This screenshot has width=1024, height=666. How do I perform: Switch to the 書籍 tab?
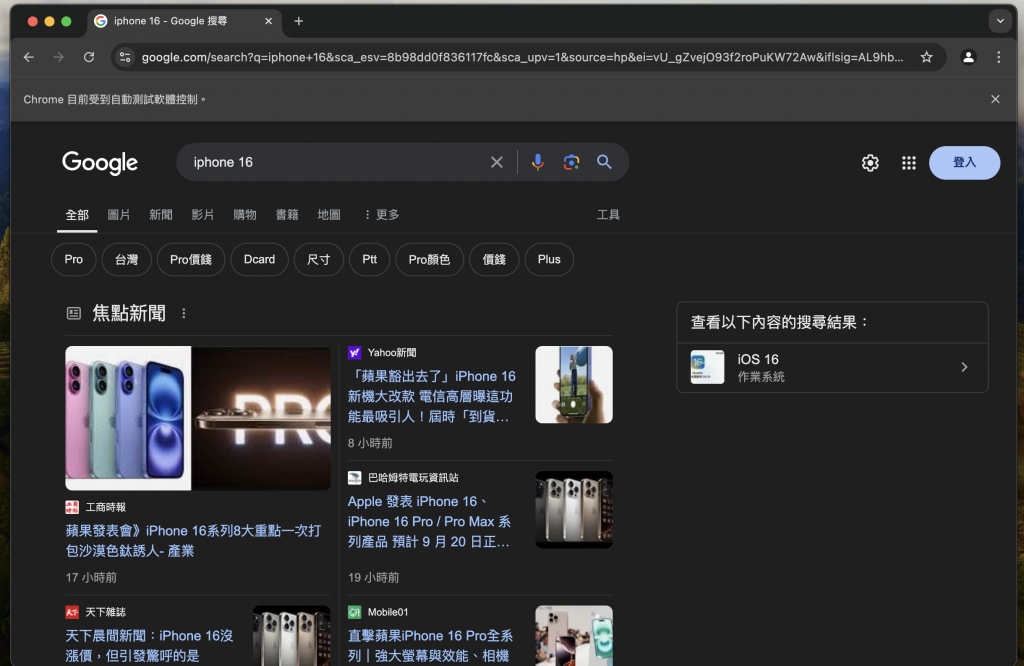click(x=287, y=215)
